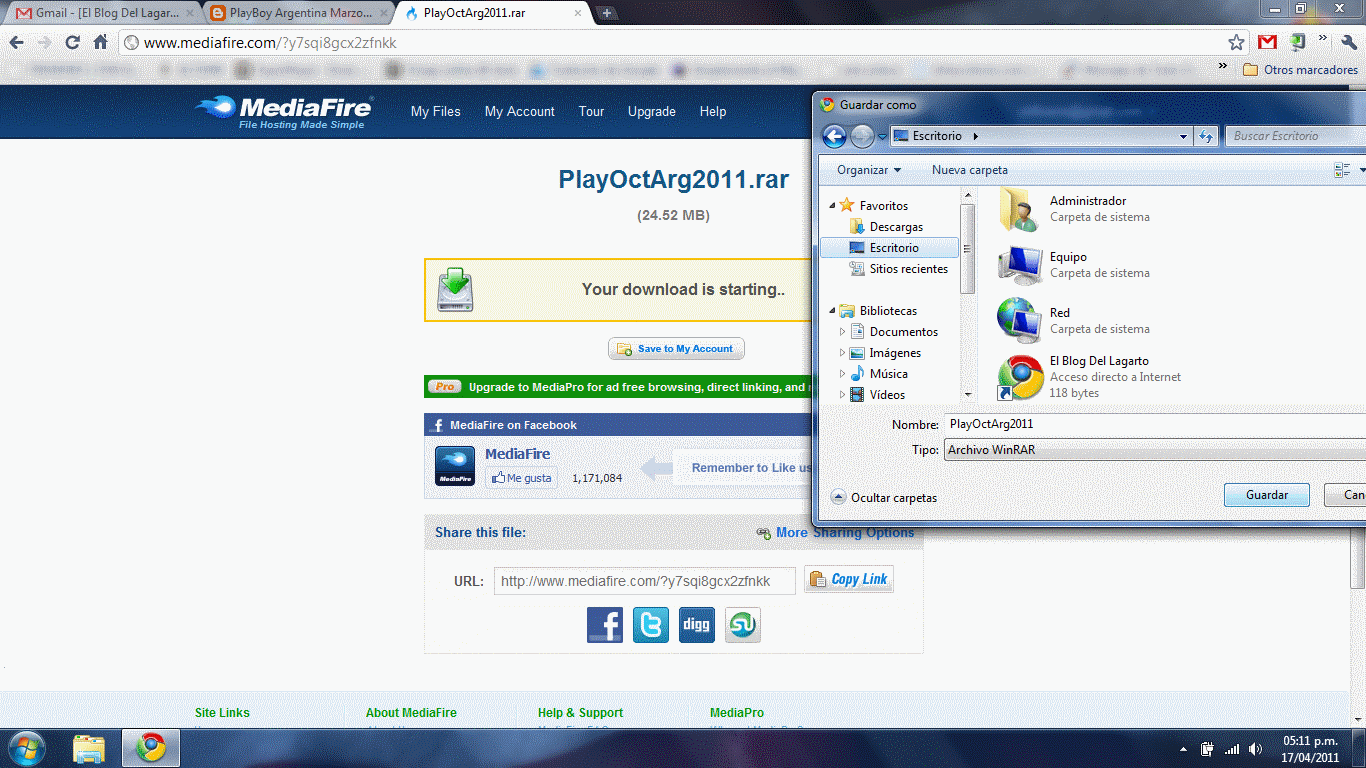
Task: Share the file on Digg icon
Action: 697,625
